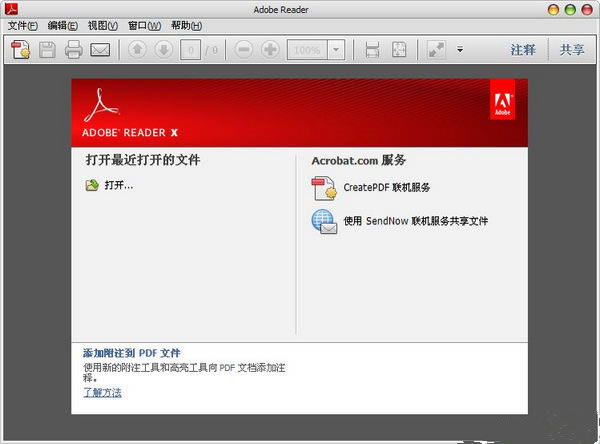This screenshot has height=444, width=600.
Task: Click the 添加附注到 PDF 文件 heading
Action: pos(132,353)
